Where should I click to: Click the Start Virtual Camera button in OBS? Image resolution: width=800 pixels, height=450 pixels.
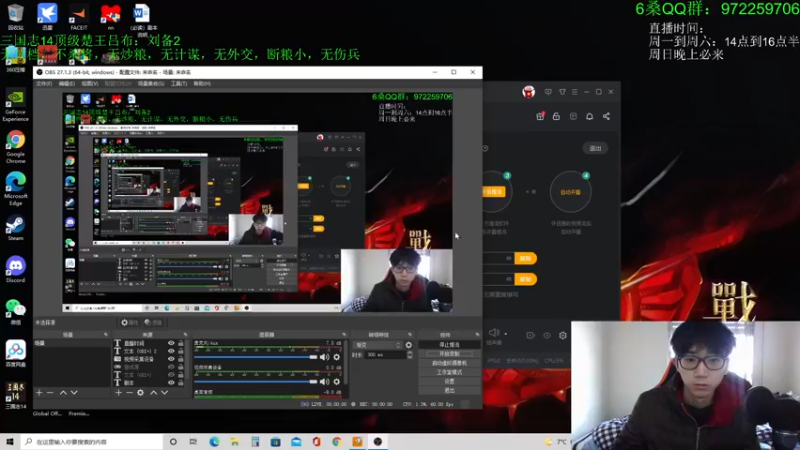point(449,363)
